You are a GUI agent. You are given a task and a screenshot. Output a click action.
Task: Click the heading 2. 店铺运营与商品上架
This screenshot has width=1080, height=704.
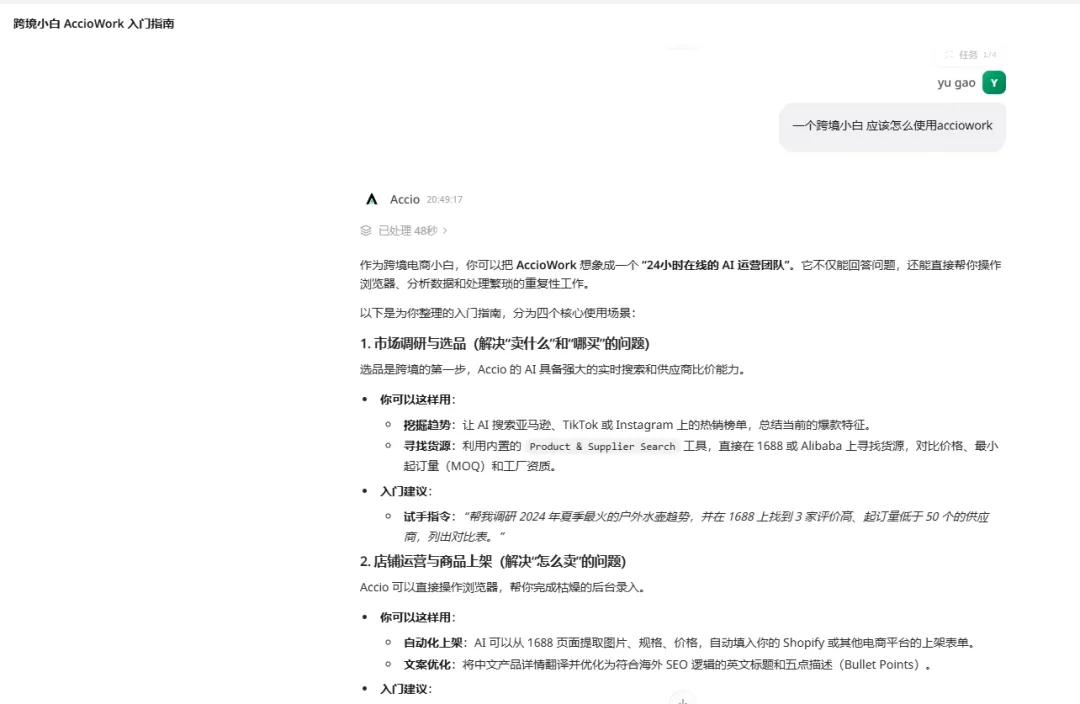tap(492, 561)
